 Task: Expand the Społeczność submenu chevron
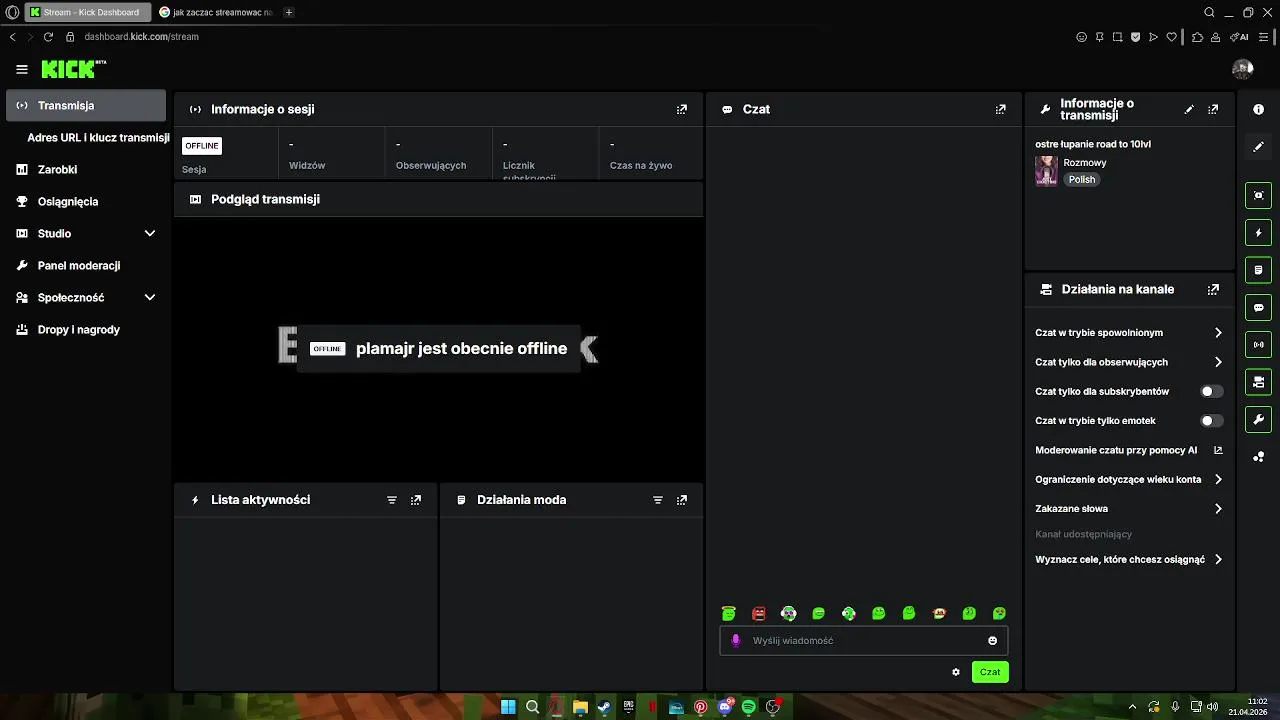coord(150,298)
